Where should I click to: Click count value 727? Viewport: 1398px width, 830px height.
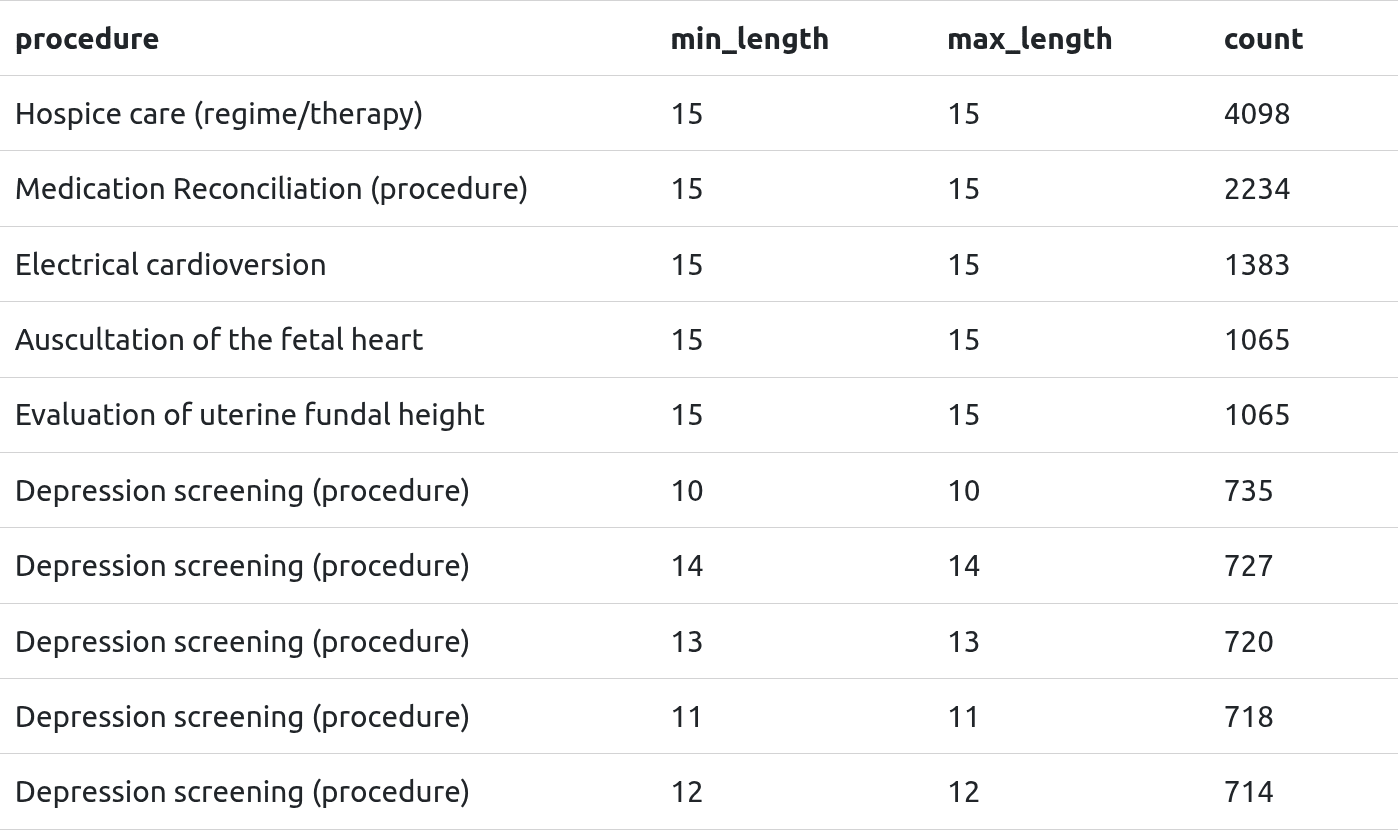[1248, 566]
